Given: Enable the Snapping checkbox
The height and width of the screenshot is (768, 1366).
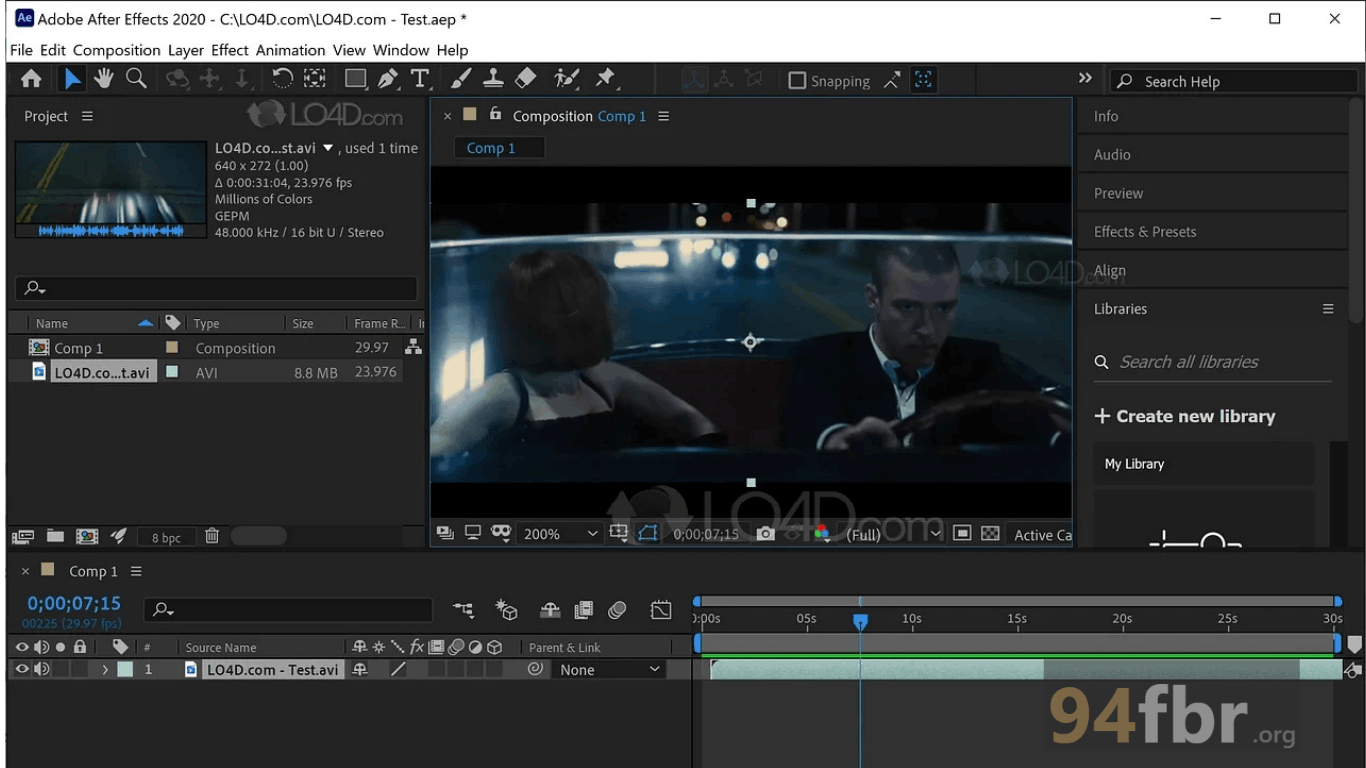Looking at the screenshot, I should [797, 81].
